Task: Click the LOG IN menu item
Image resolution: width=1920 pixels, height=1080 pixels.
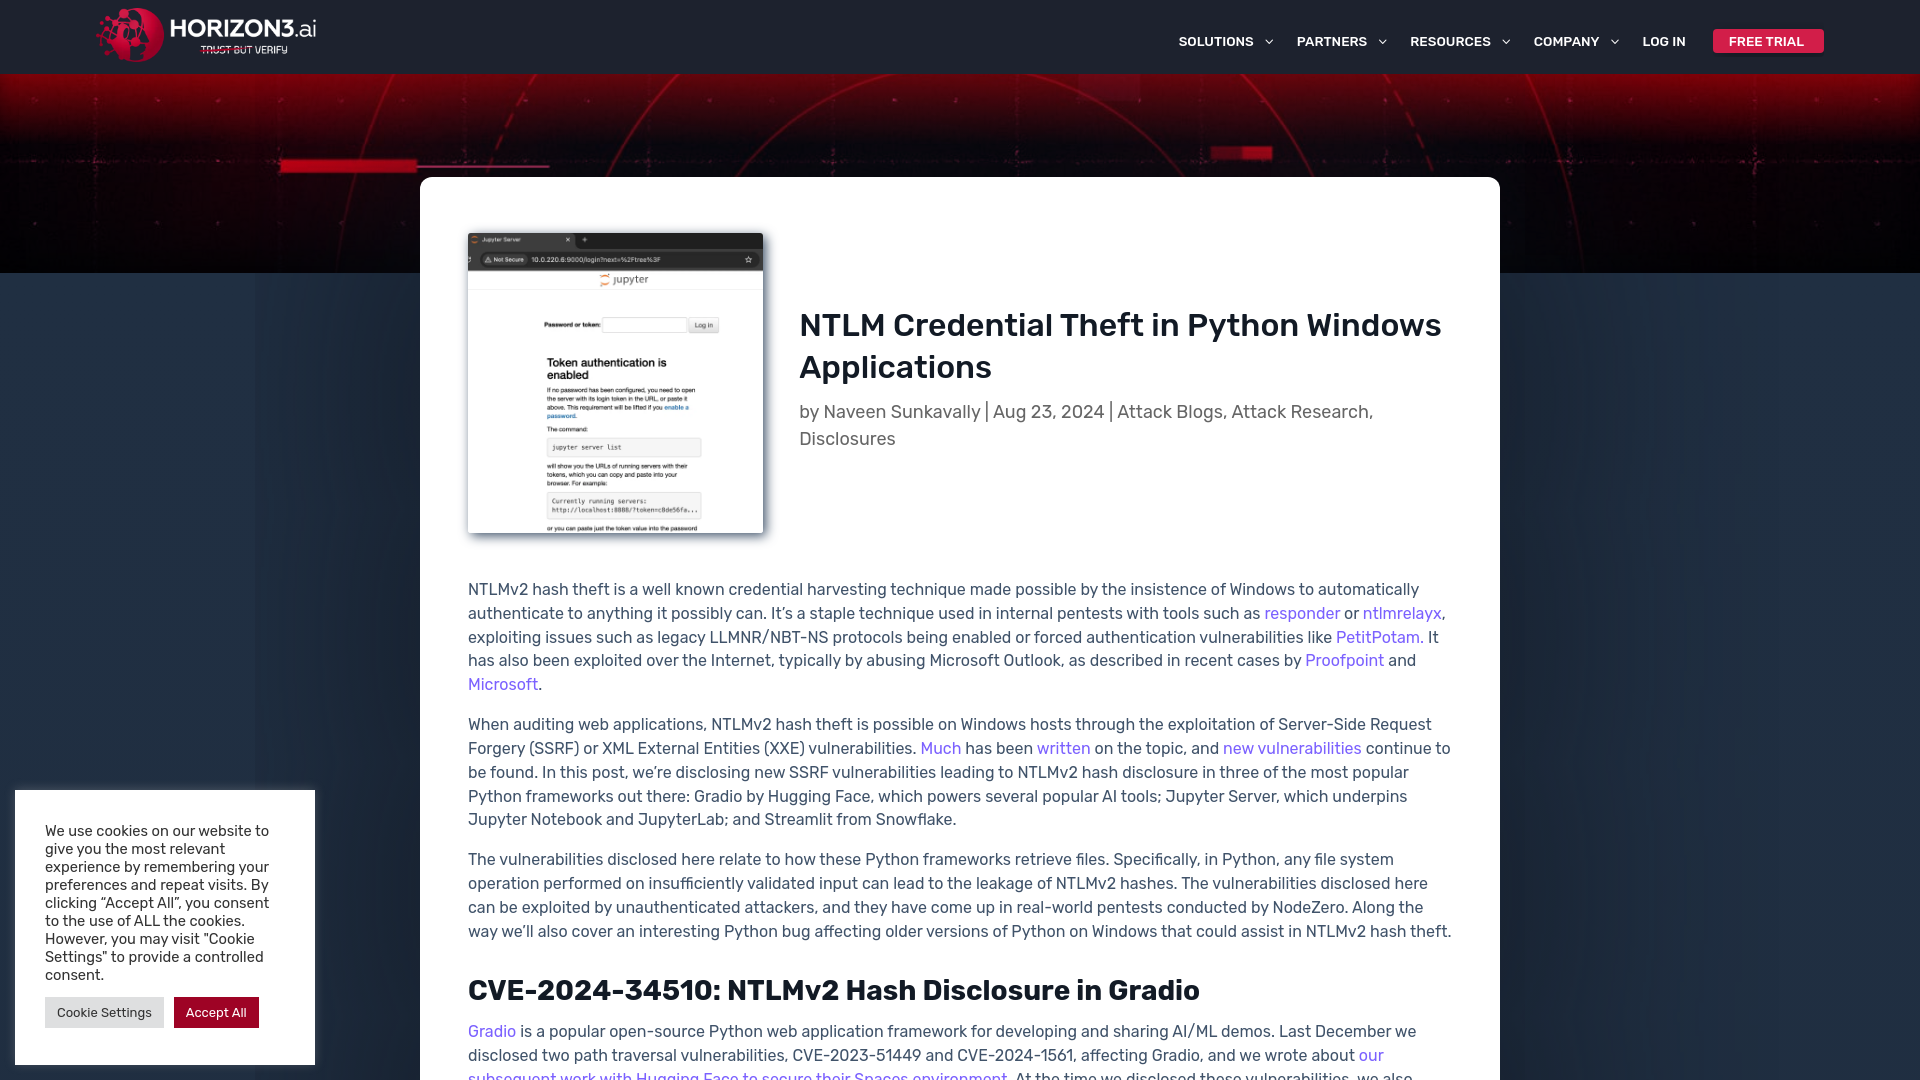Action: pyautogui.click(x=1664, y=41)
